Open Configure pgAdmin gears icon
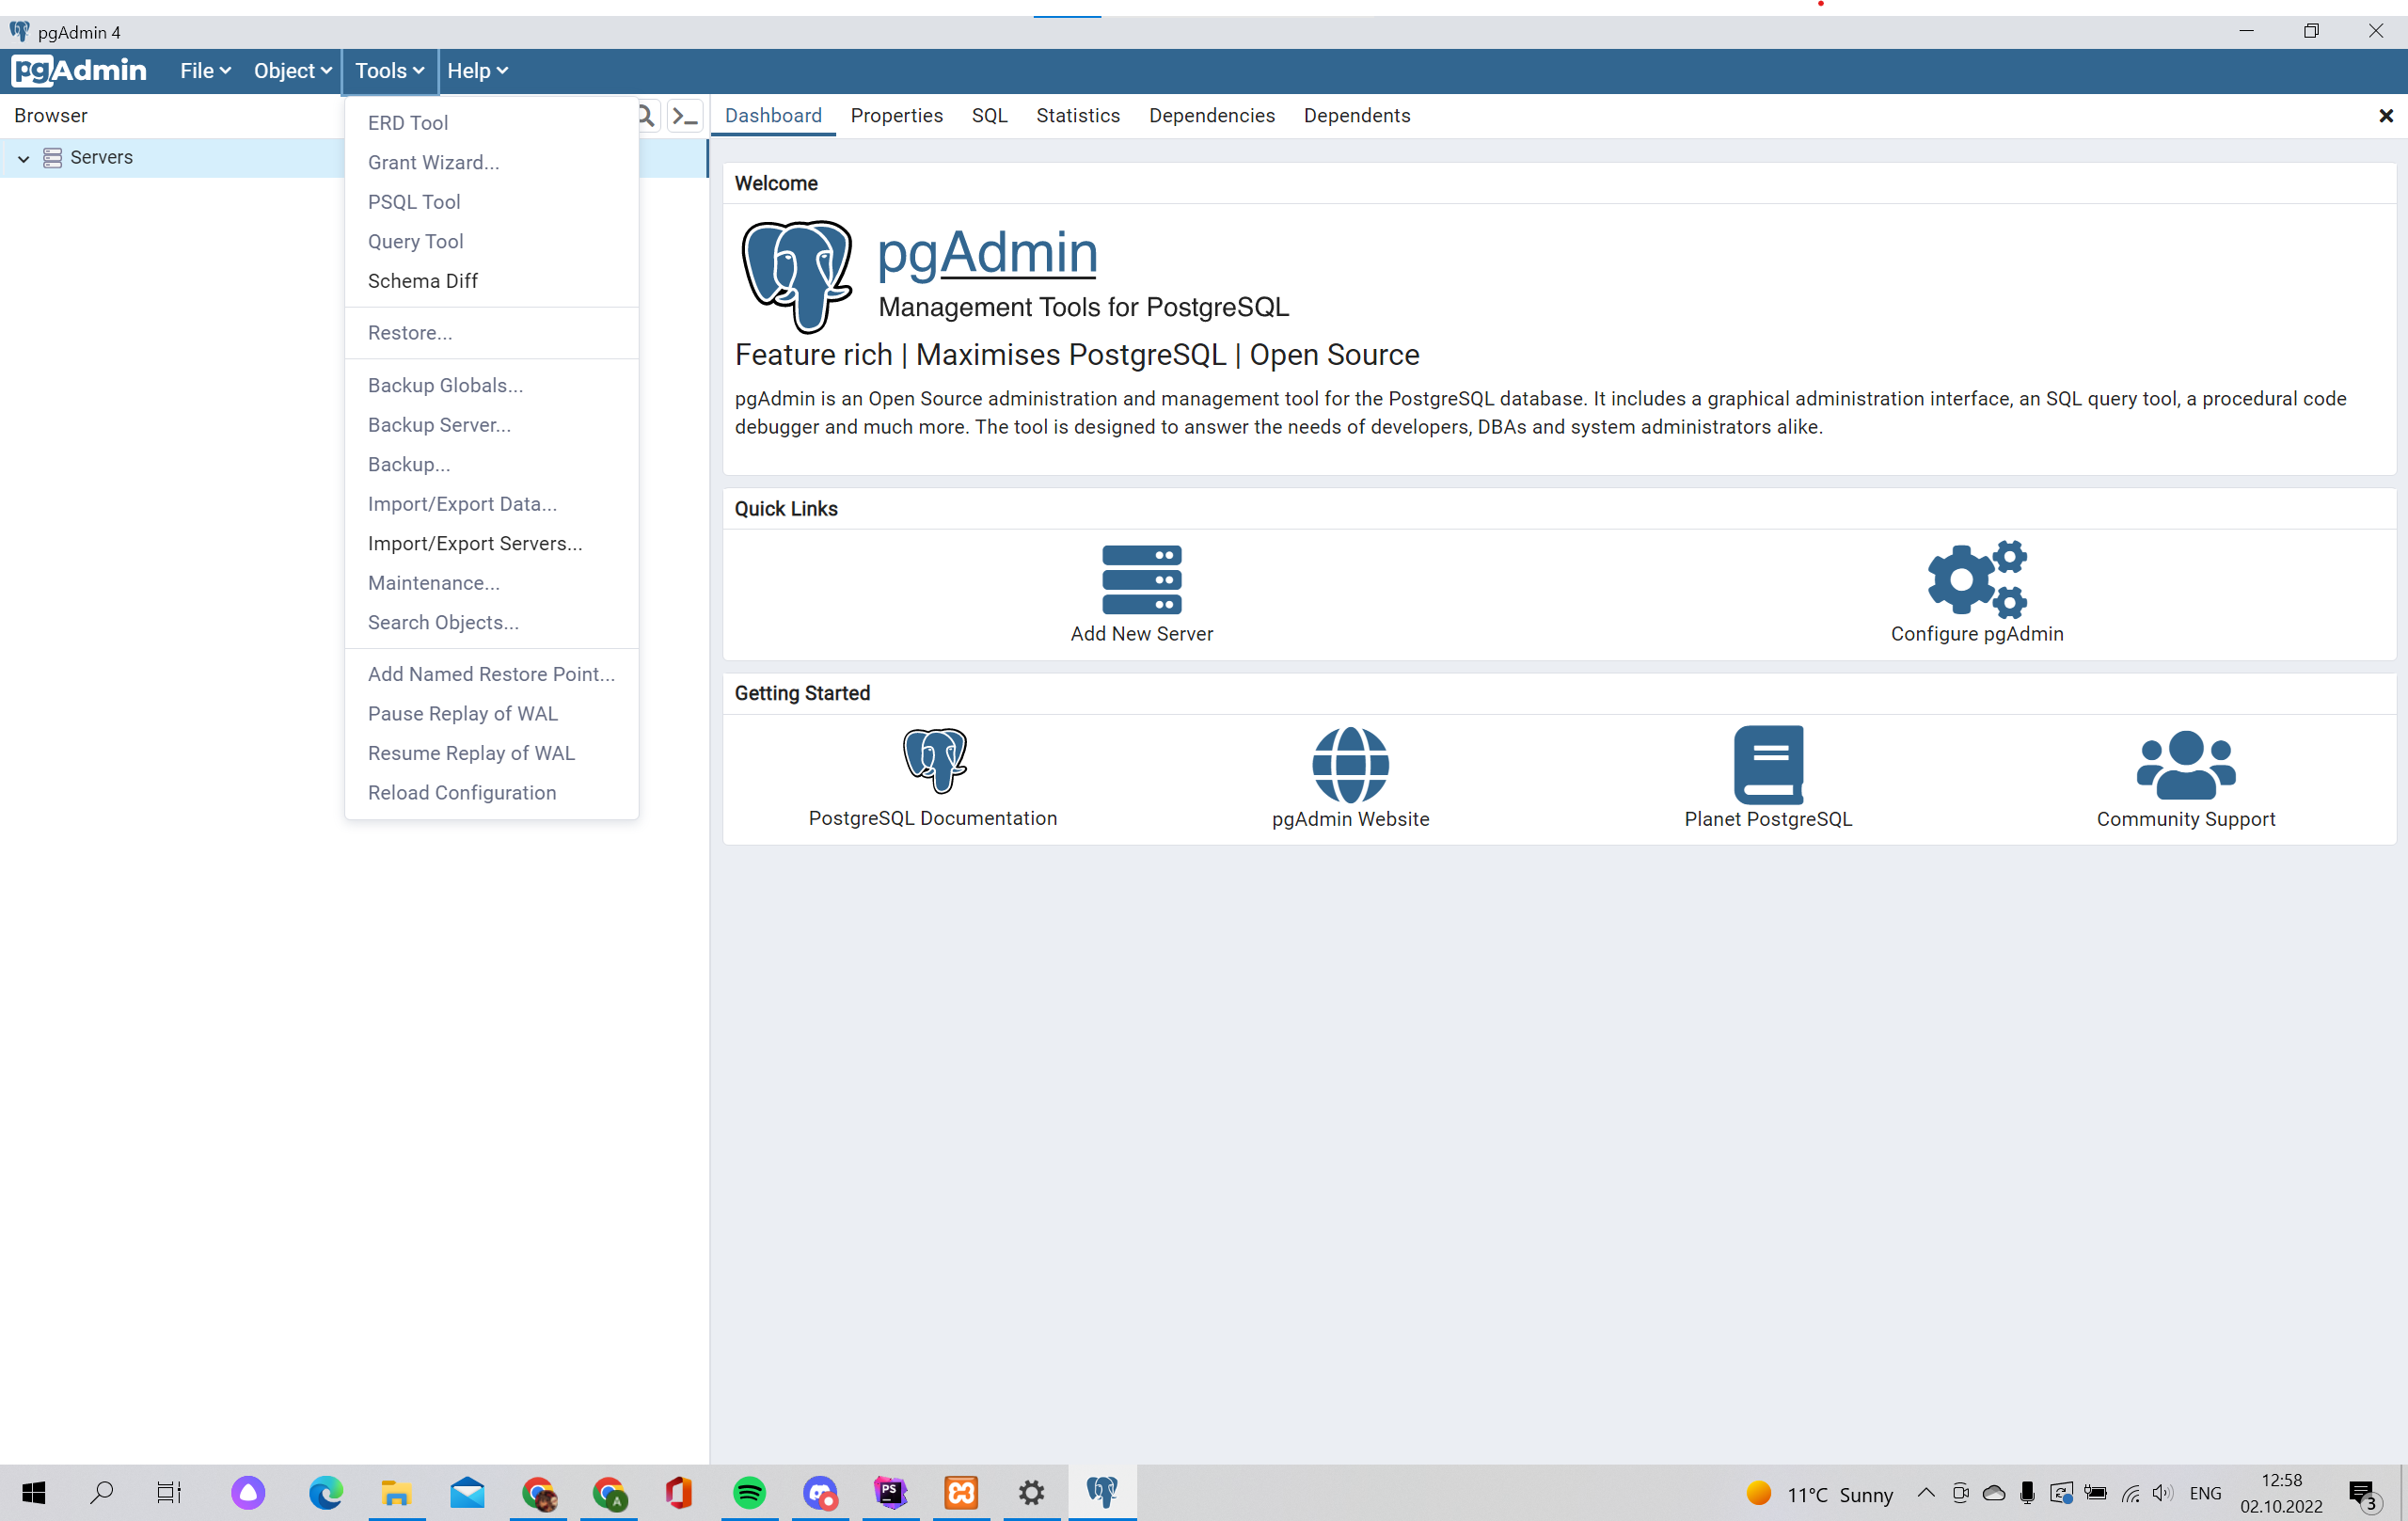The image size is (2408, 1521). [1976, 579]
